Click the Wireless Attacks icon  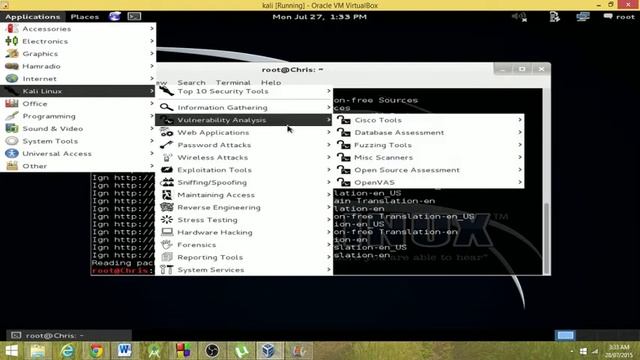[x=167, y=158]
